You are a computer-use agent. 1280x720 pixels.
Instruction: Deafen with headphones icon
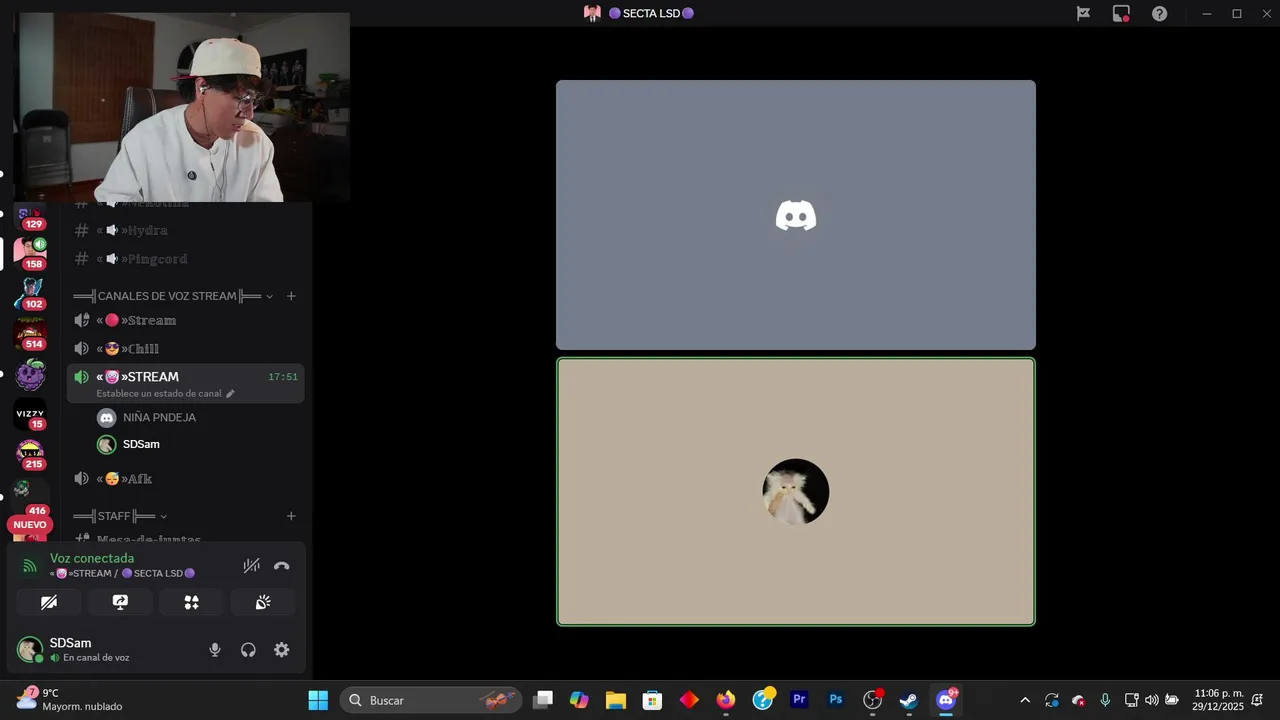(x=248, y=650)
